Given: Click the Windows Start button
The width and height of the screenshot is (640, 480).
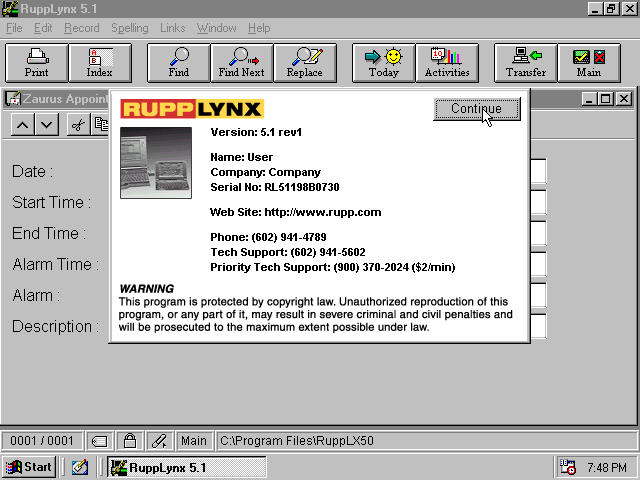Looking at the screenshot, I should pyautogui.click(x=29, y=467).
